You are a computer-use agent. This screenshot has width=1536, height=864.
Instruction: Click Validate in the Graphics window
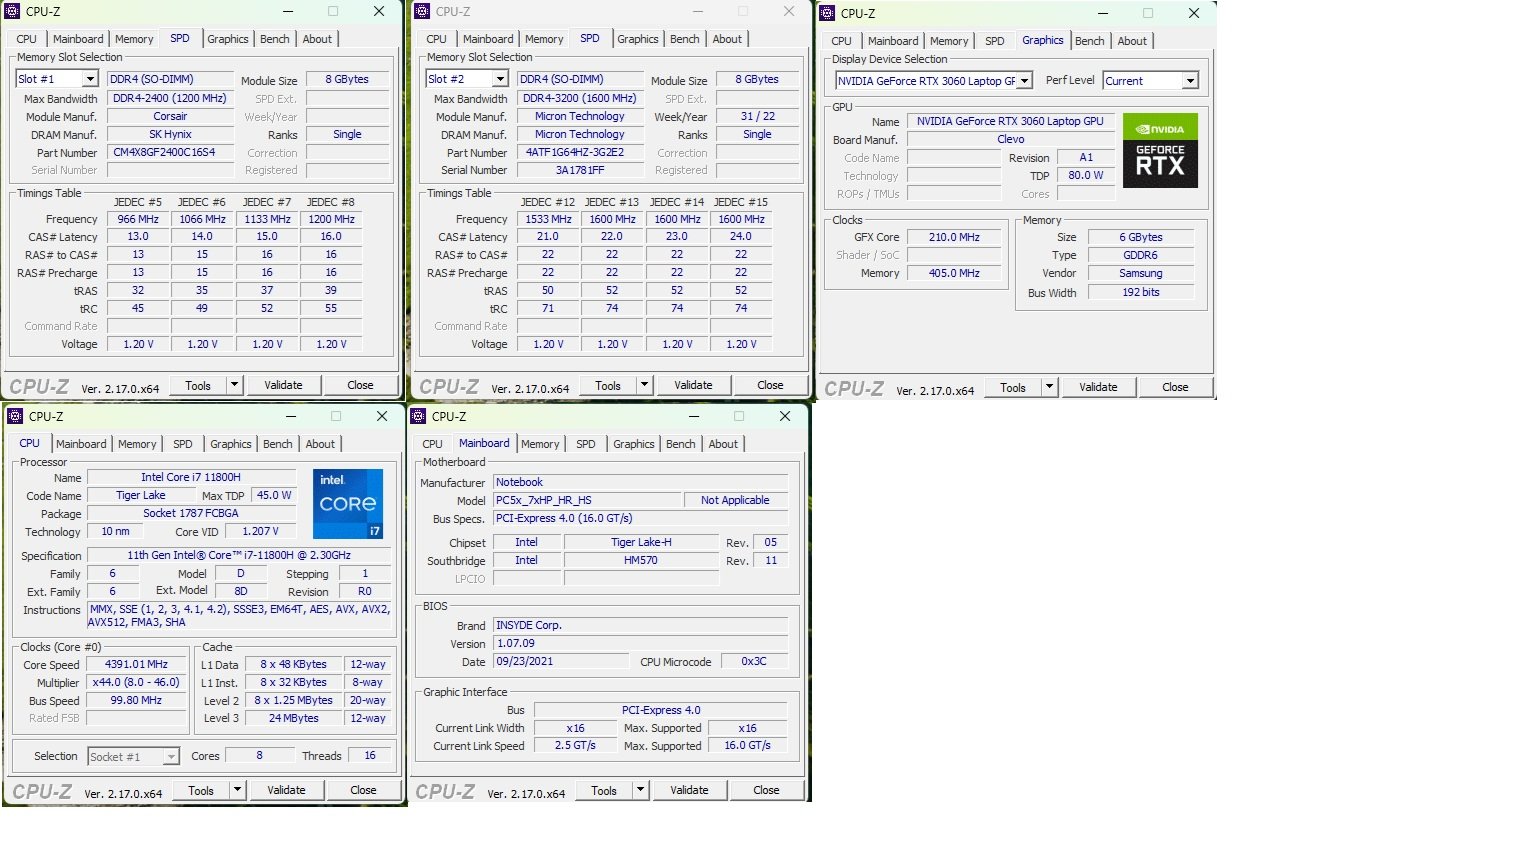click(1098, 387)
